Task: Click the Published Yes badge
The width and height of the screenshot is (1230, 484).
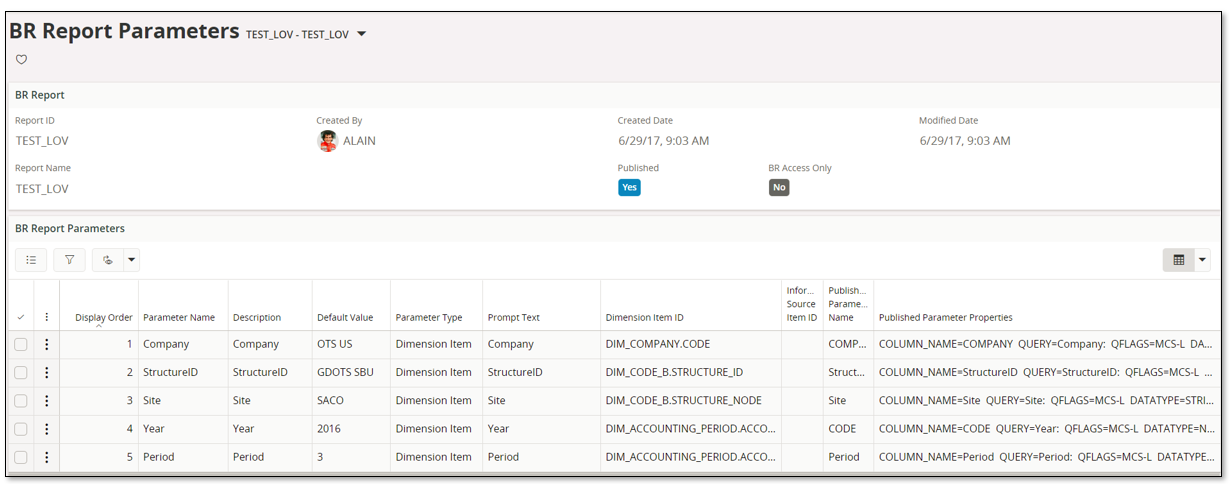Action: pos(629,187)
